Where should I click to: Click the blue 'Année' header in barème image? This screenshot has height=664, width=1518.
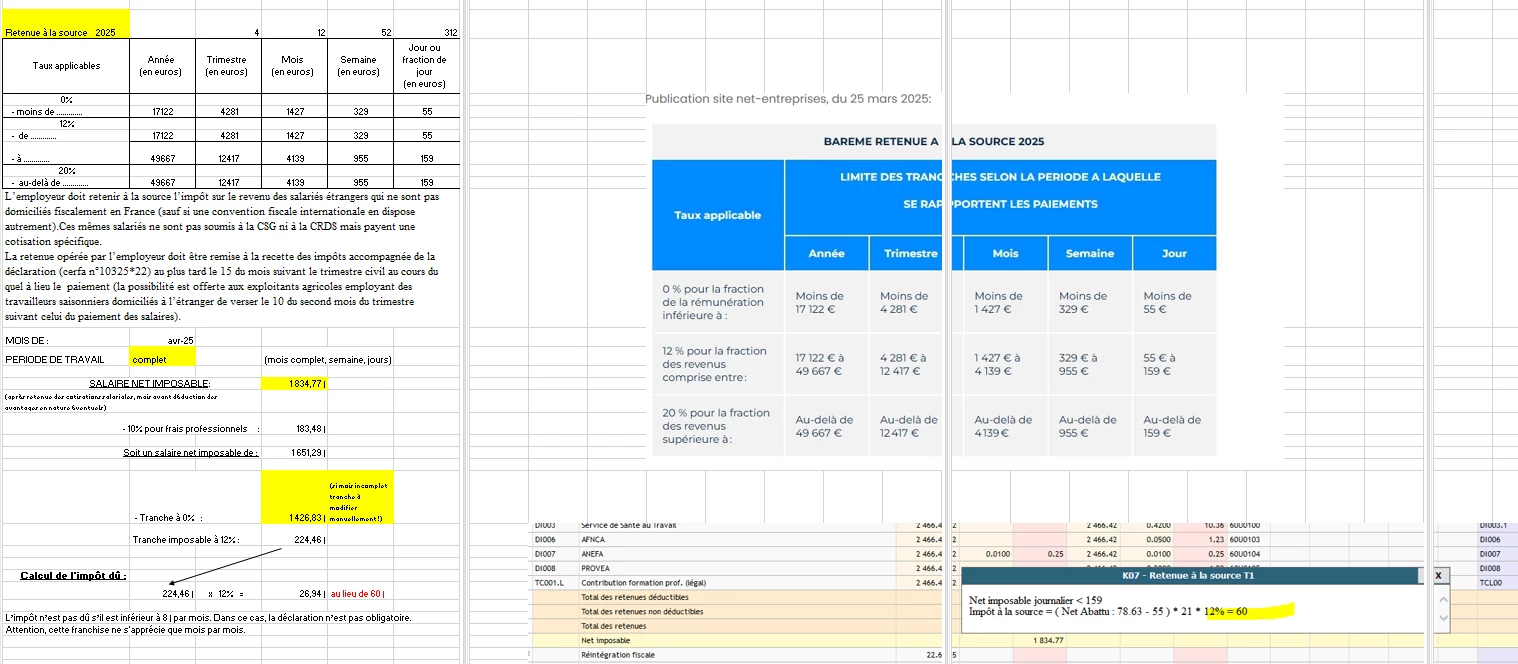point(826,253)
